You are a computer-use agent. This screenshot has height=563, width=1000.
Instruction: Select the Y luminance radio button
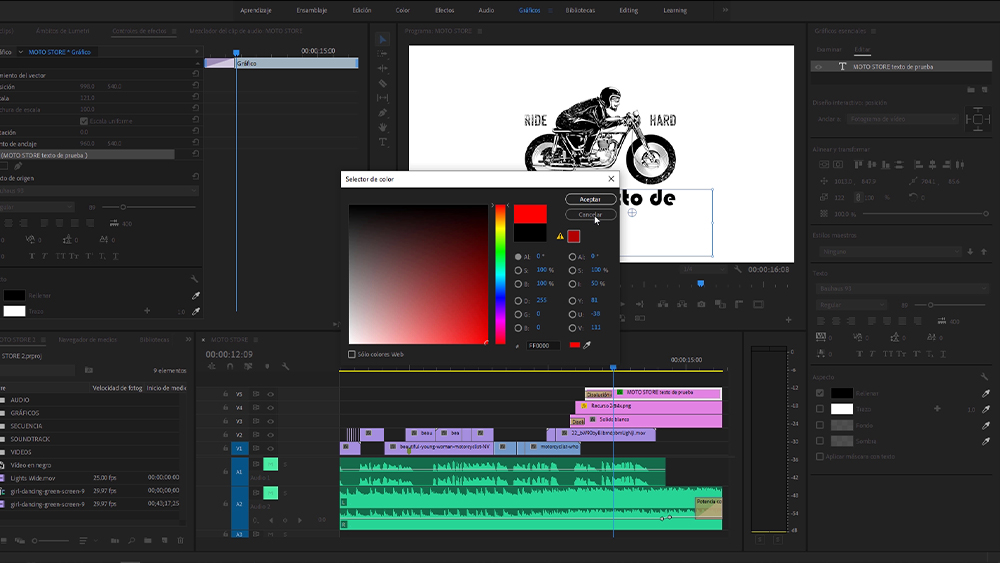coord(572,300)
